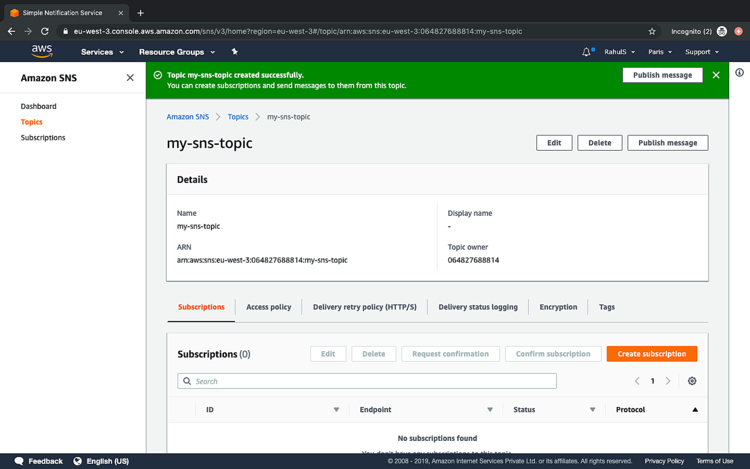Dismiss the green success banner

click(716, 75)
